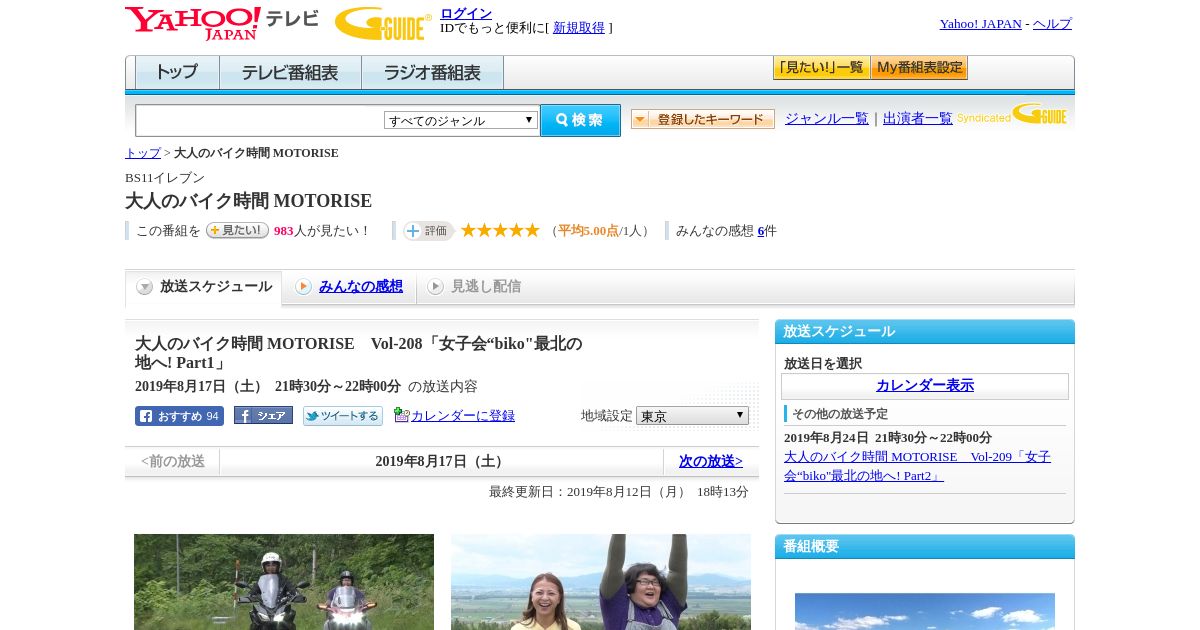Open the ヘルプ link
Image resolution: width=1200 pixels, height=630 pixels.
(x=1052, y=24)
